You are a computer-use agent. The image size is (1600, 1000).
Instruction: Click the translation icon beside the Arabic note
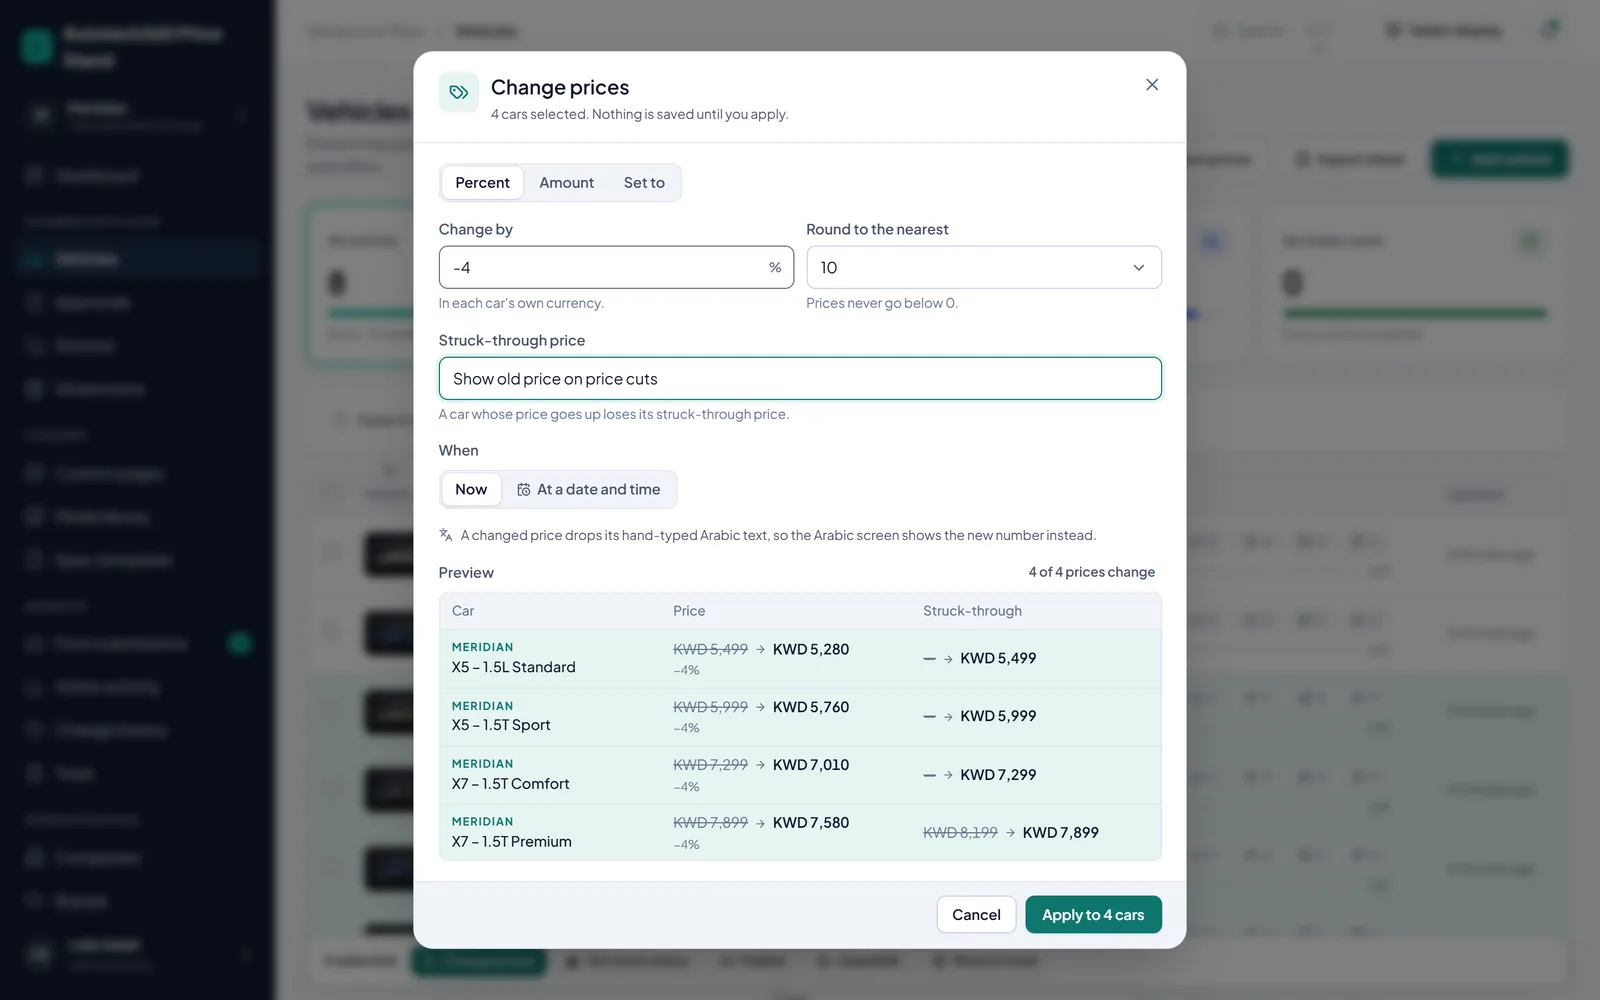pos(446,535)
